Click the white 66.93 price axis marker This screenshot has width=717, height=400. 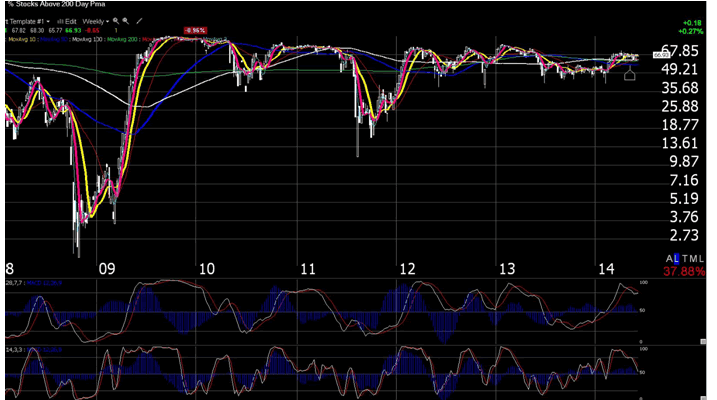pyautogui.click(x=661, y=55)
